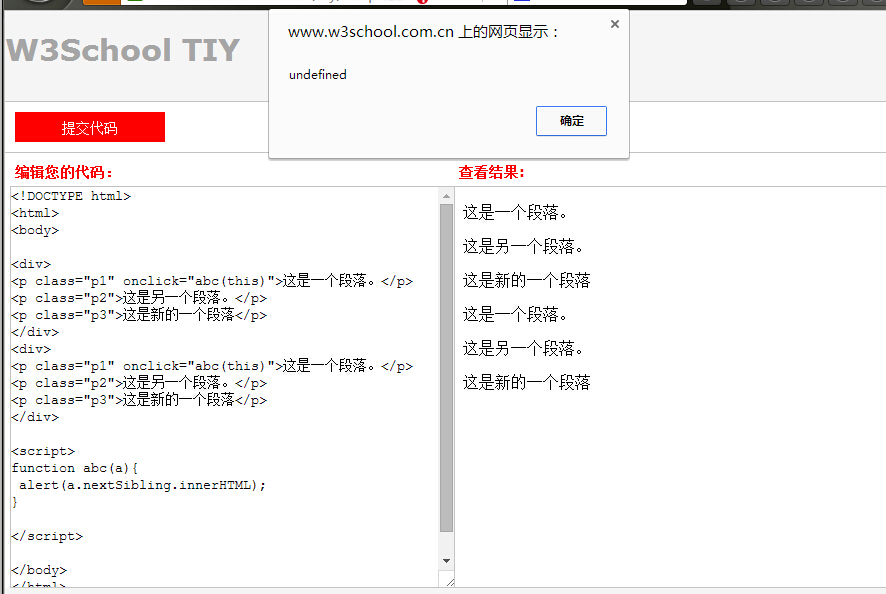Click the second 这是一个段落。 in results
Screen dimensions: 886x594
click(515, 314)
